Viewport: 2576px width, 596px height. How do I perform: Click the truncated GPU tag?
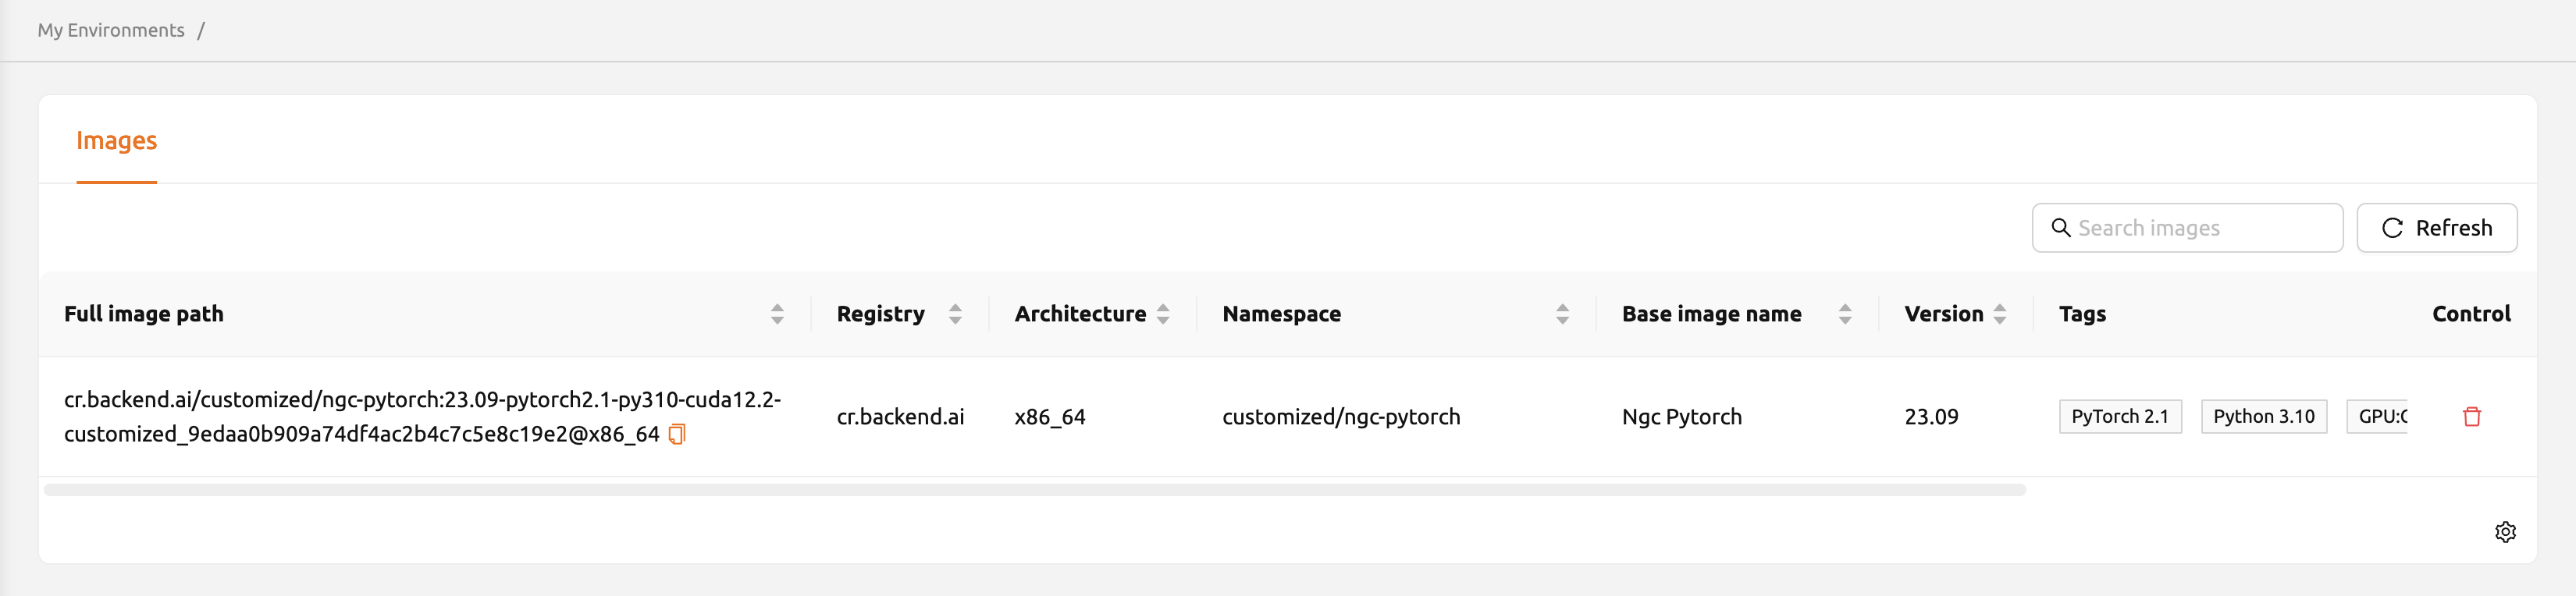pos(2378,417)
